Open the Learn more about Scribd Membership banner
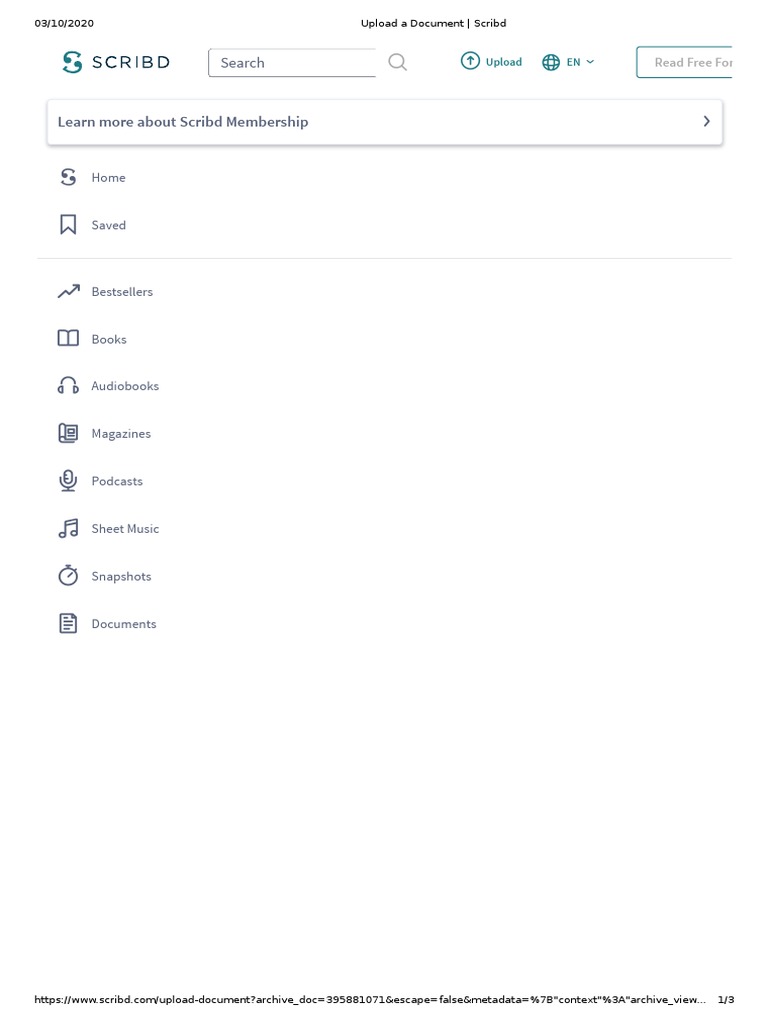The width and height of the screenshot is (768, 1024). click(x=385, y=122)
